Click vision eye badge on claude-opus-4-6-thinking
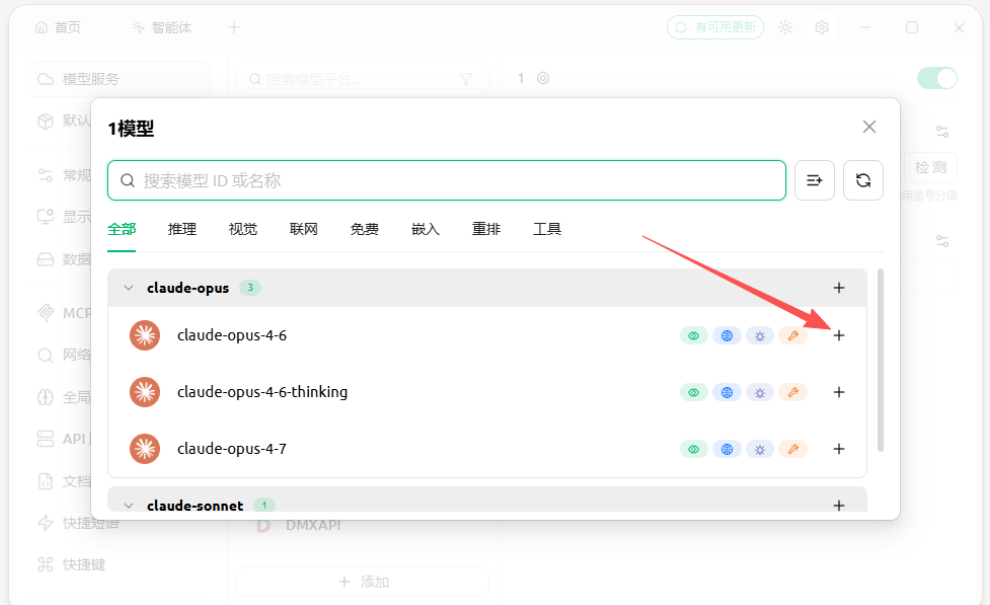 [694, 393]
